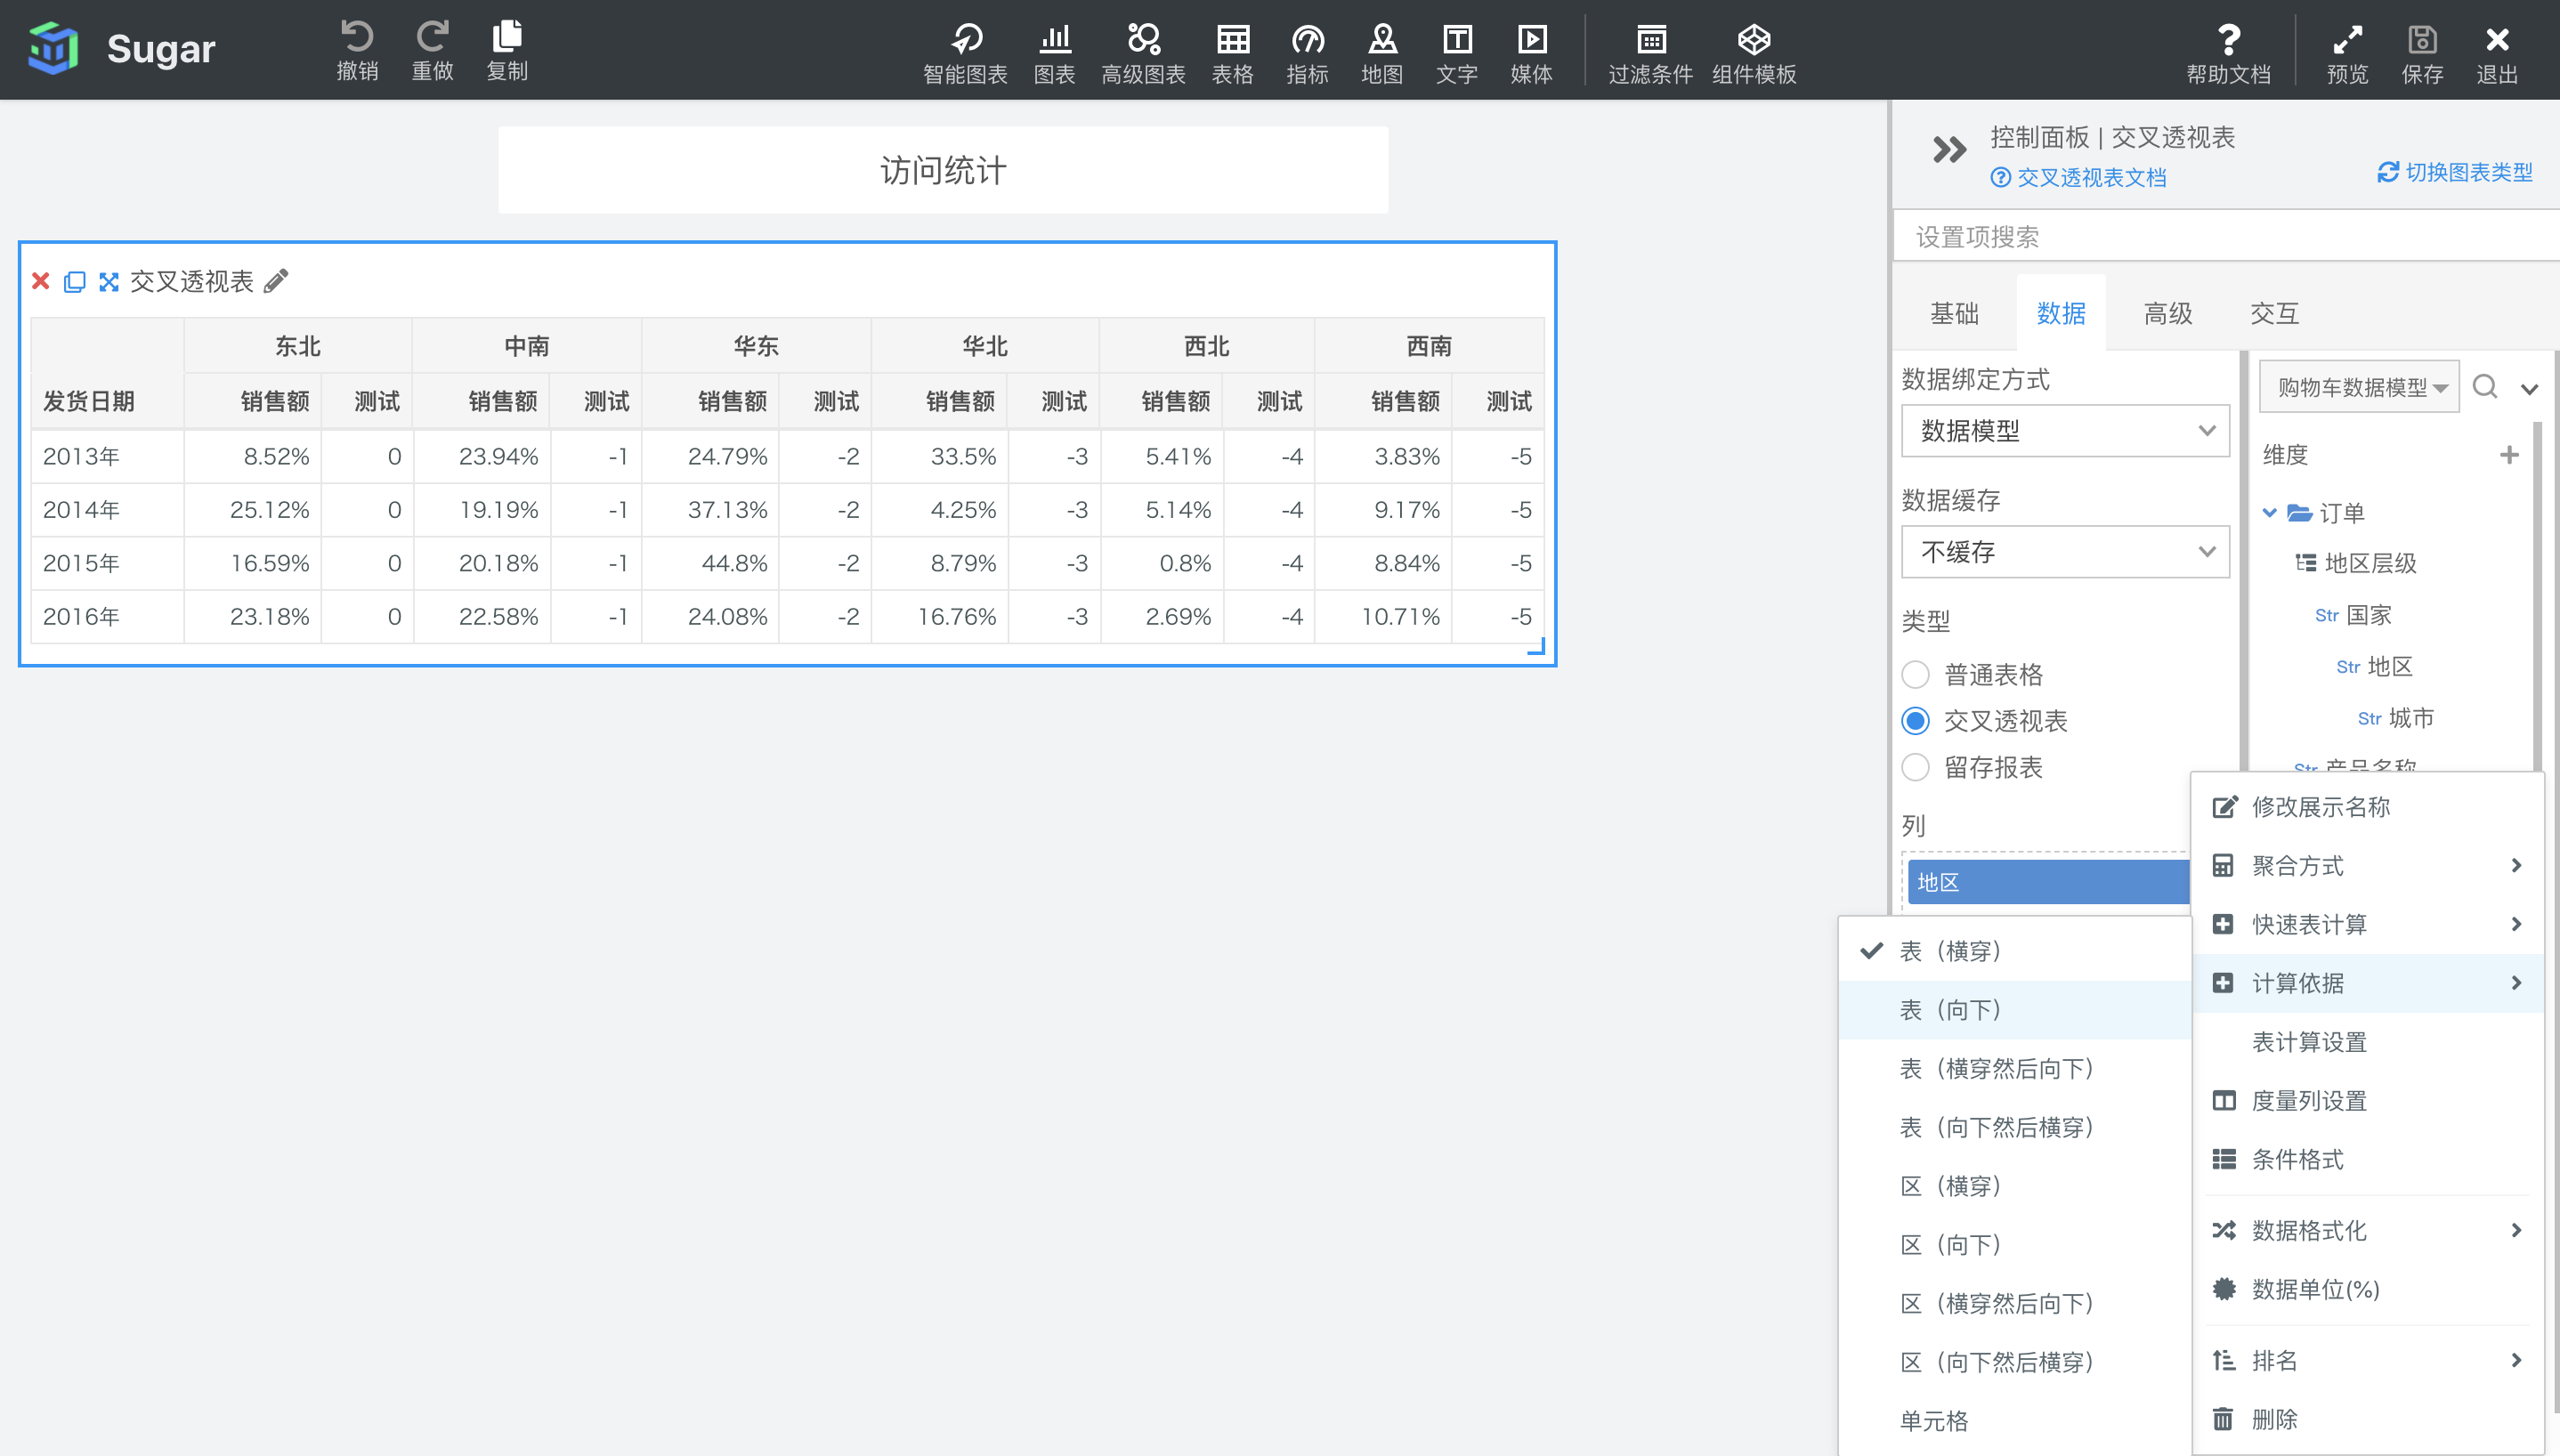Select 表（向下）option
2560x1456 pixels.
(2015, 1010)
